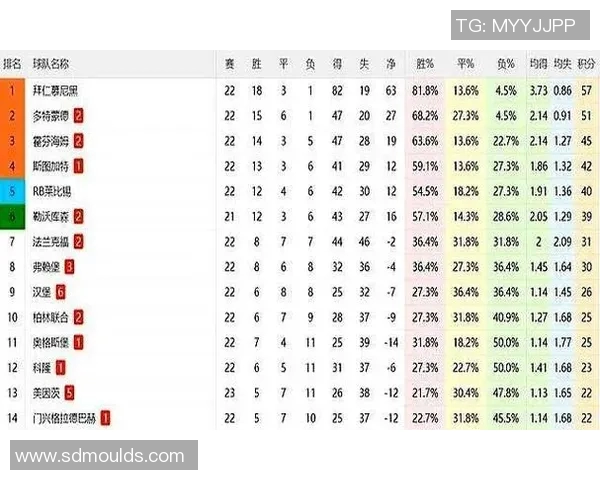
Task: Sort by the 胜% column header
Action: point(424,64)
